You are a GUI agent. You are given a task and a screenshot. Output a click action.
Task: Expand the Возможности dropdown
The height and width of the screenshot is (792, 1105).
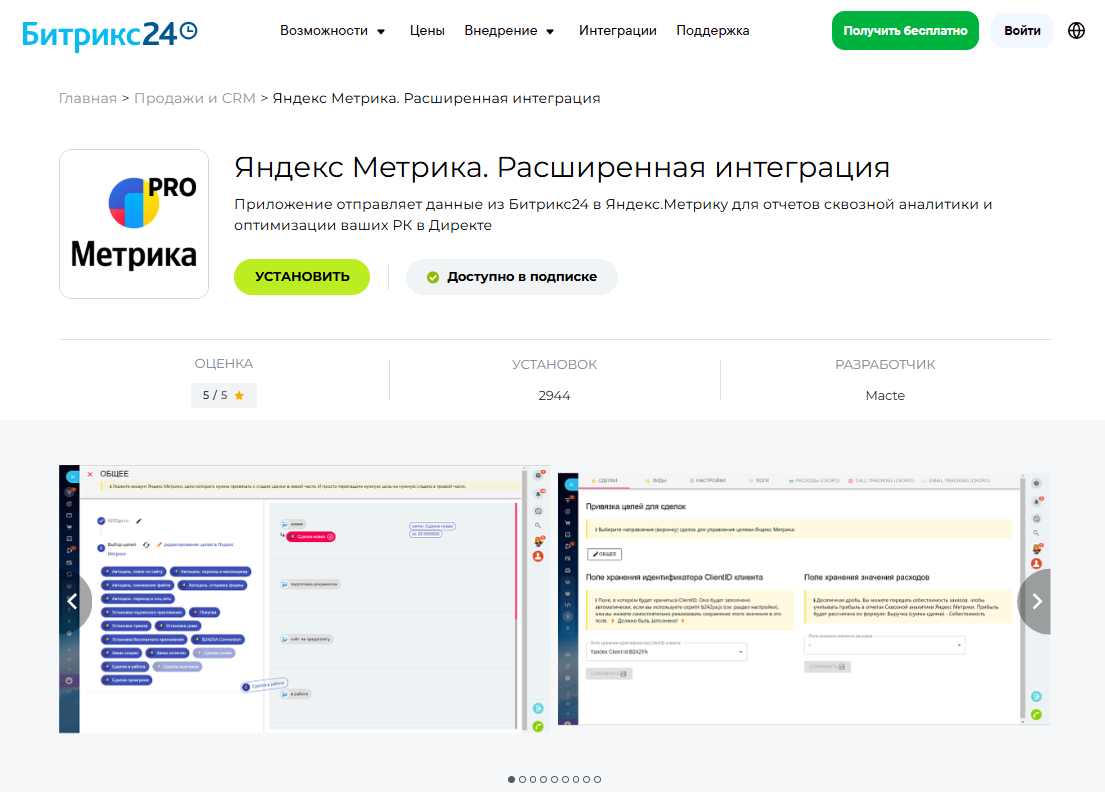coord(330,30)
